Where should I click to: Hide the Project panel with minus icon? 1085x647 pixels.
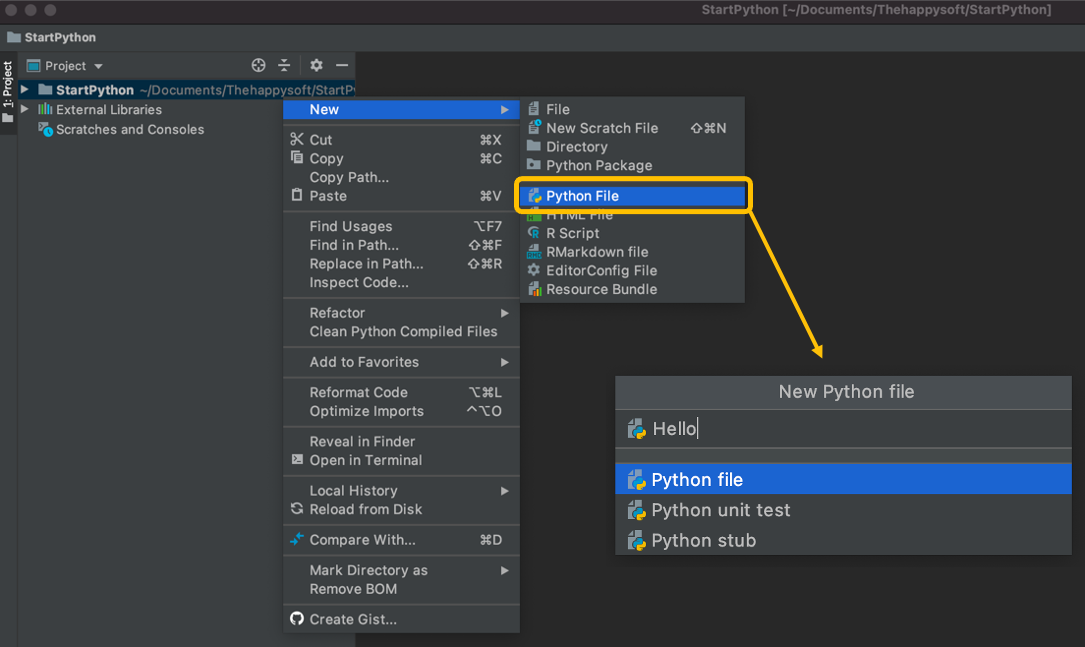tap(342, 65)
